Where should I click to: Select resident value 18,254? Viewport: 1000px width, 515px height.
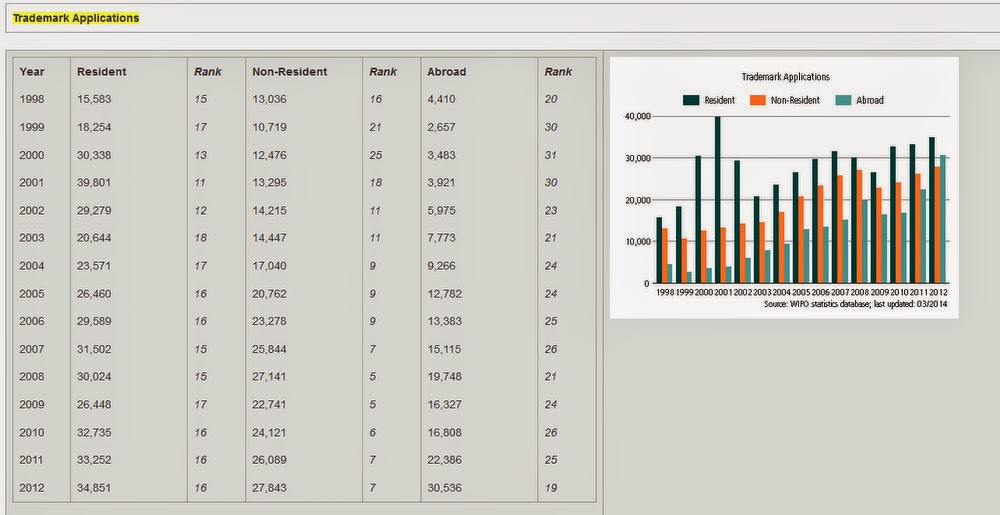pyautogui.click(x=94, y=127)
